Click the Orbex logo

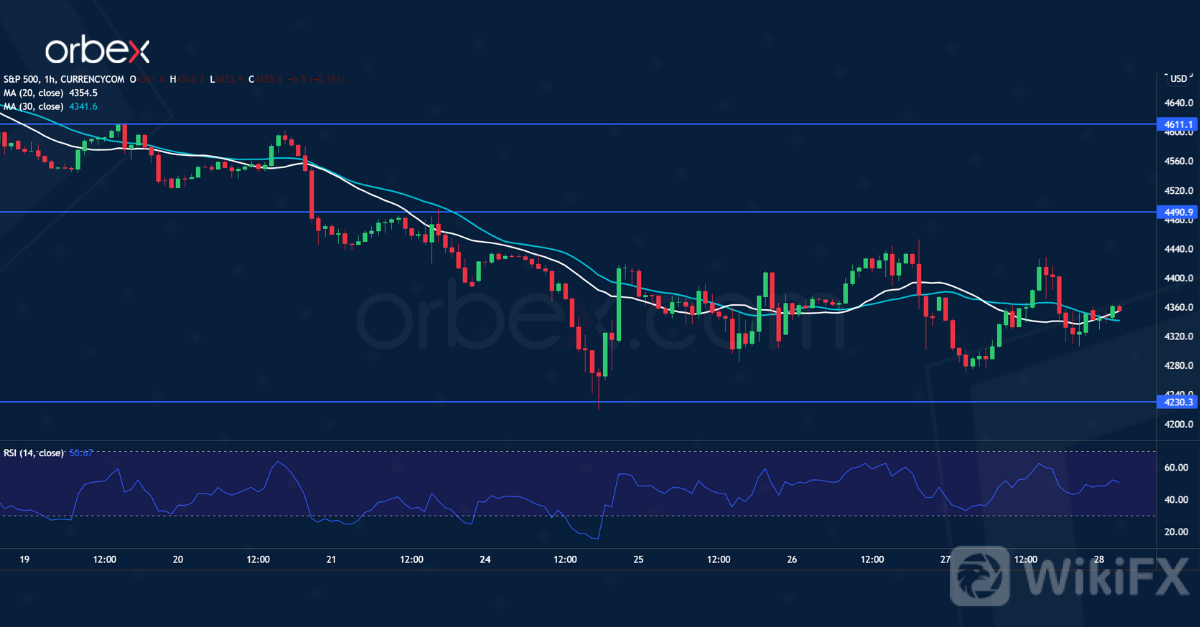(x=96, y=50)
